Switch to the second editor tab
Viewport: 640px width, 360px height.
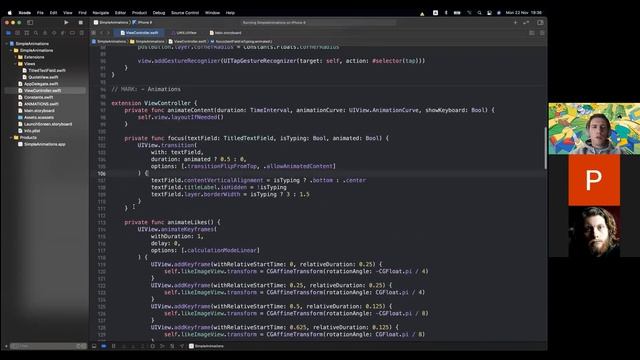184,33
